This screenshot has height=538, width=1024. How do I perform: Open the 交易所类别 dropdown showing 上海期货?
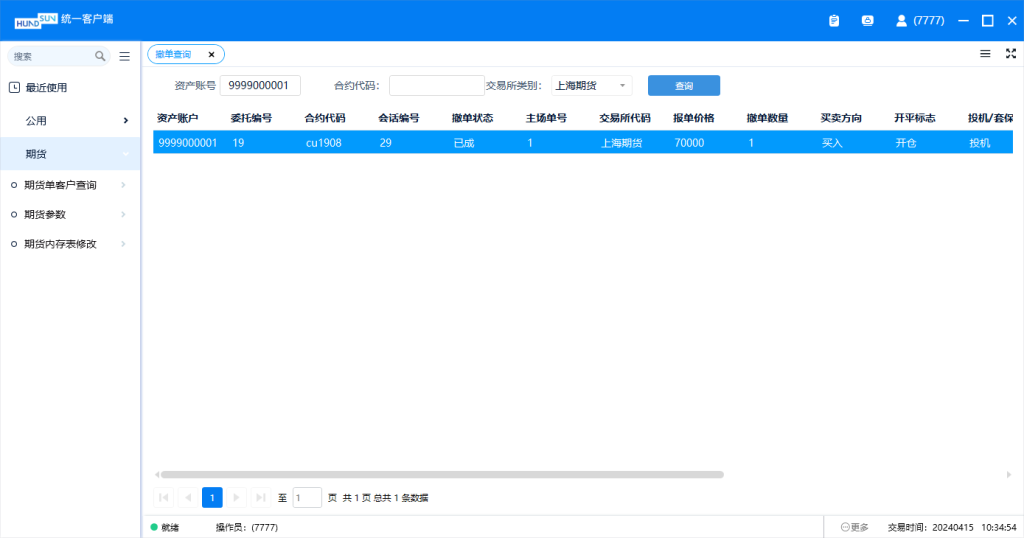click(591, 86)
